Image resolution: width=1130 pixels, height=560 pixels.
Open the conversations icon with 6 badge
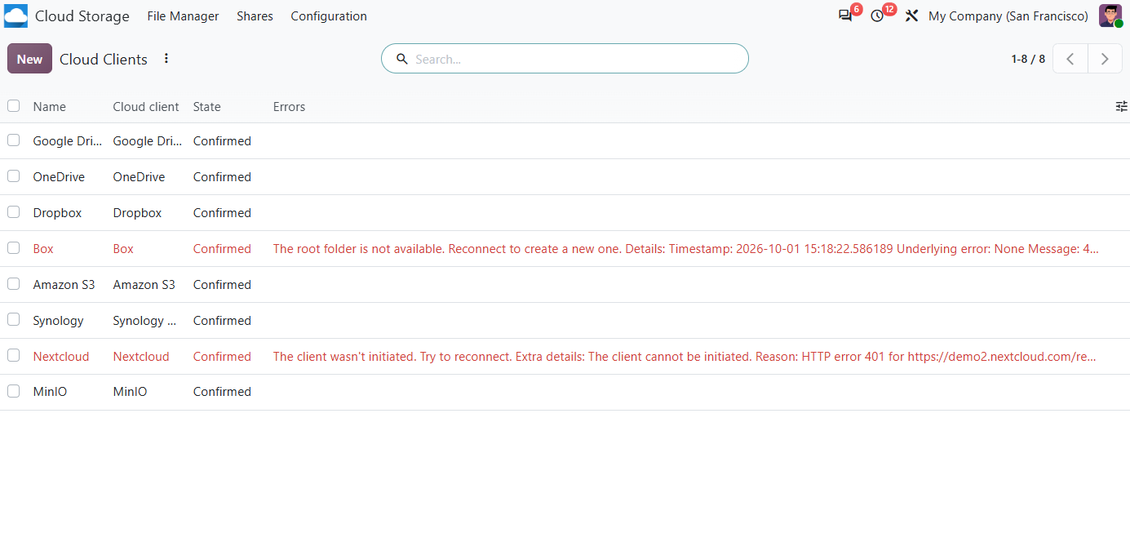click(x=845, y=16)
